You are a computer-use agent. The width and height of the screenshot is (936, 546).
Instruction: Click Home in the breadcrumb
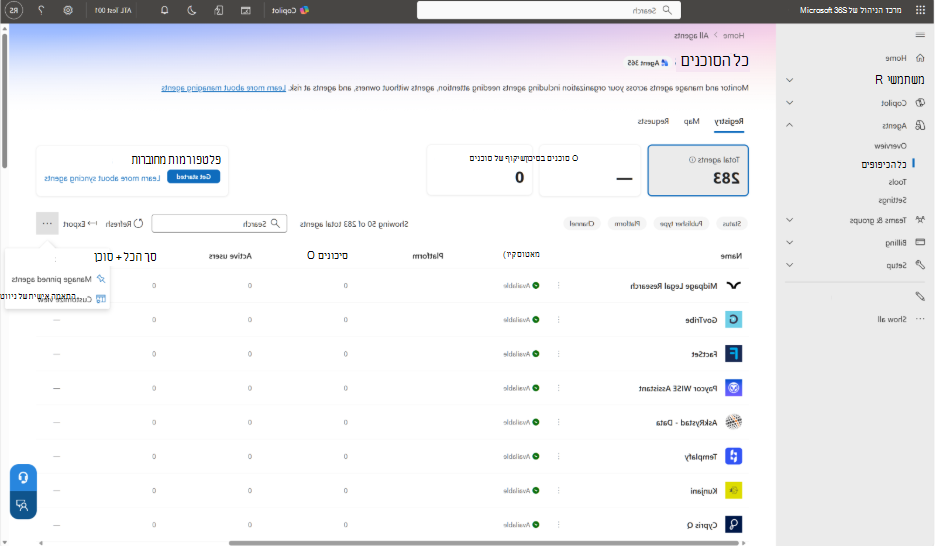click(x=734, y=35)
